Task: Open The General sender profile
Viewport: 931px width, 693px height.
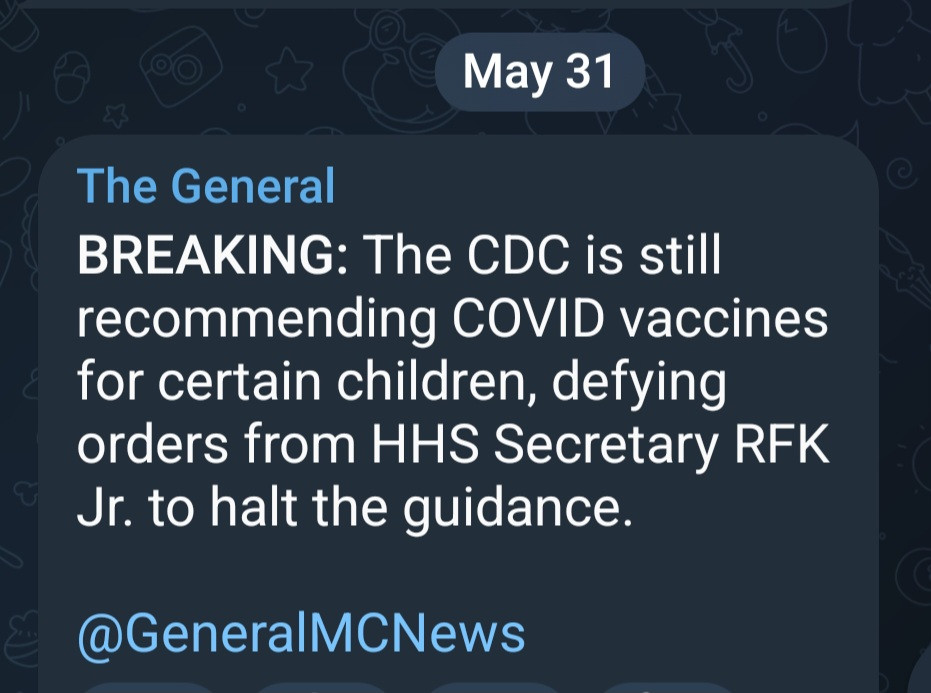Action: pos(205,187)
